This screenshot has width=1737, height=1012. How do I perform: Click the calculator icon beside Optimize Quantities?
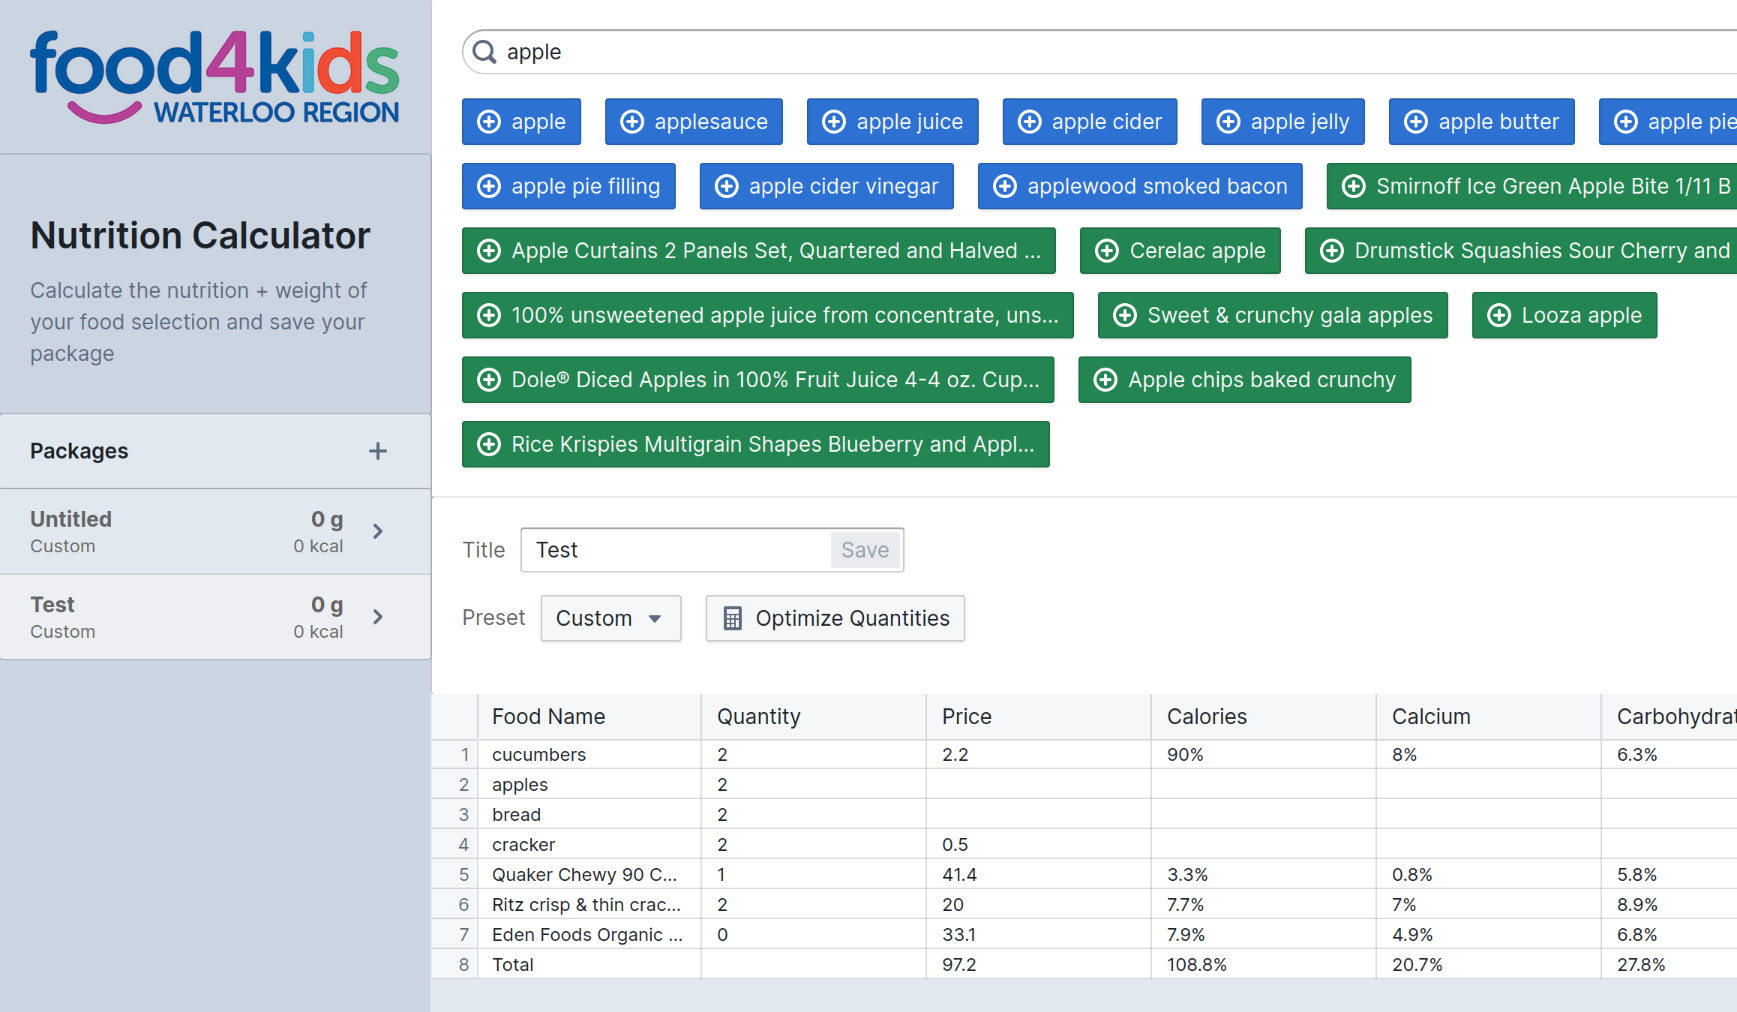[x=731, y=618]
